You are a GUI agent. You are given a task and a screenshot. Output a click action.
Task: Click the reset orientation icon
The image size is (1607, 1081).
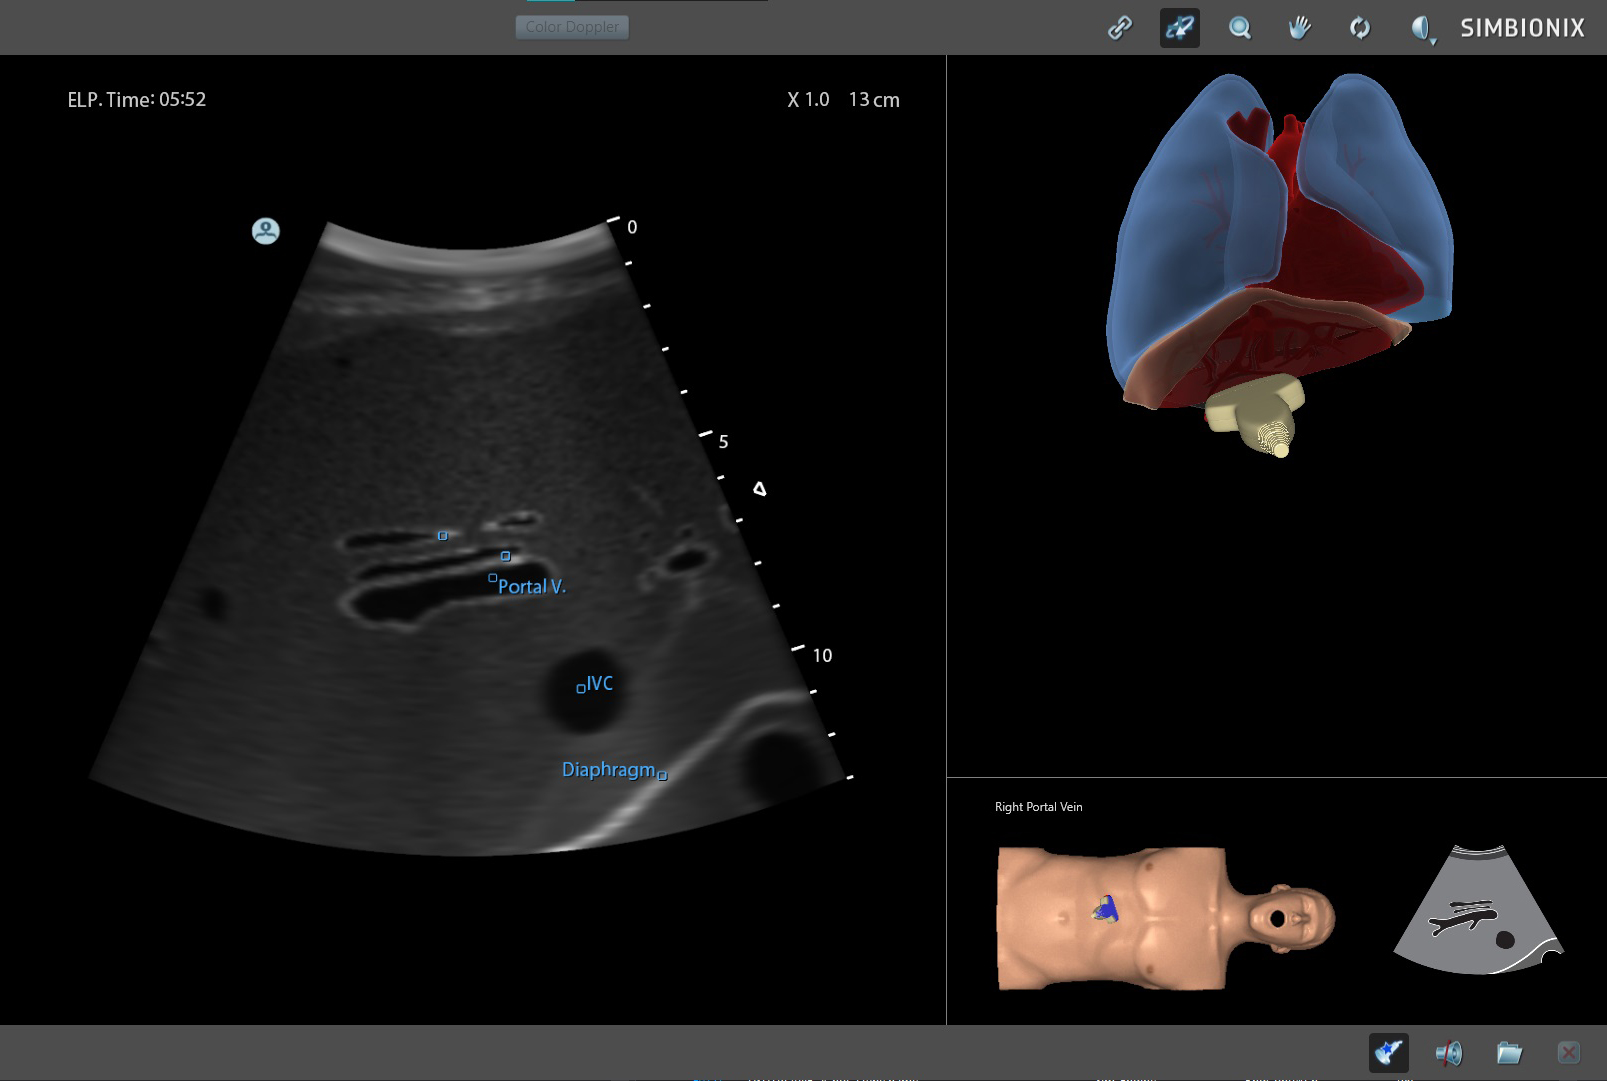pyautogui.click(x=1358, y=27)
